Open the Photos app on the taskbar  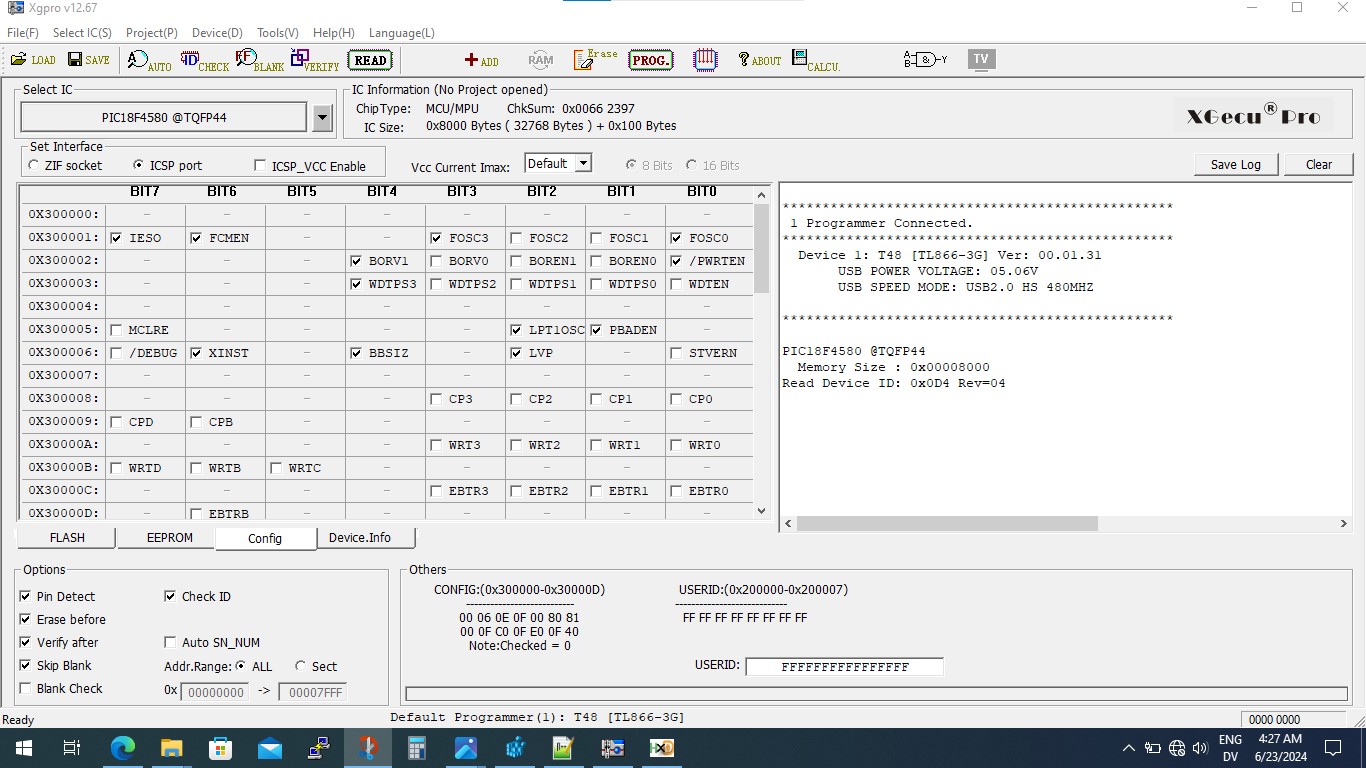(x=465, y=748)
